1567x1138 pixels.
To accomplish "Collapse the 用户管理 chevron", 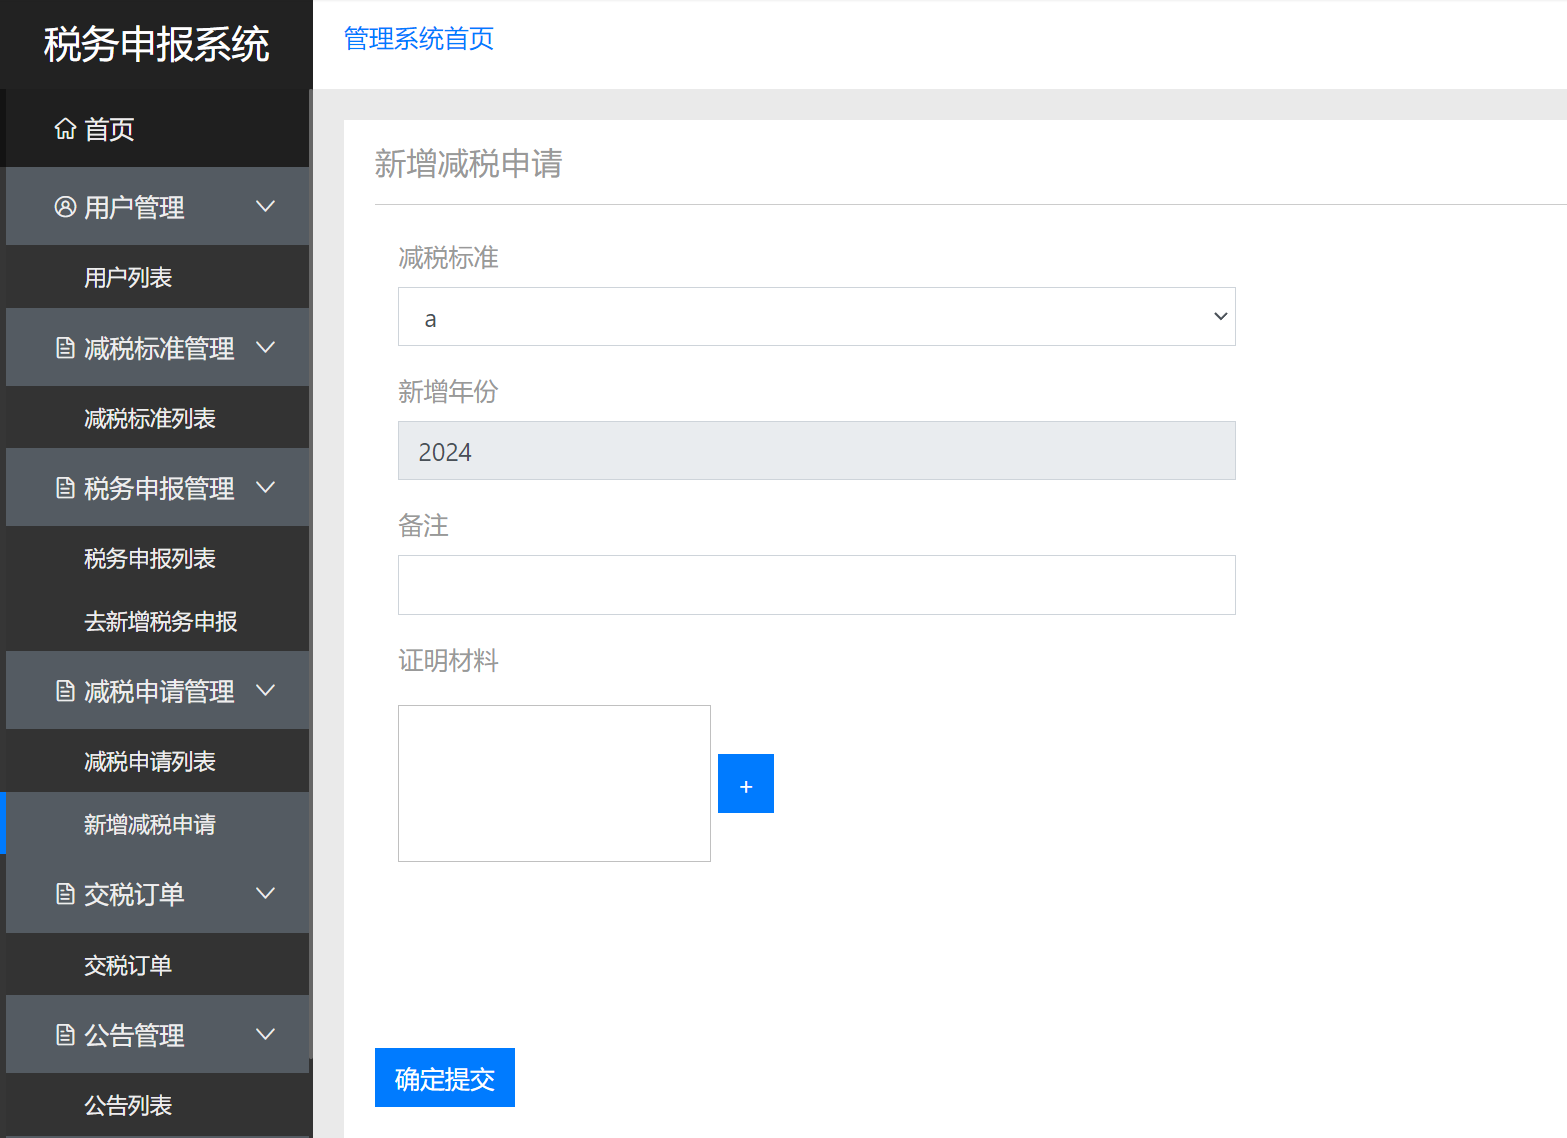I will [265, 206].
